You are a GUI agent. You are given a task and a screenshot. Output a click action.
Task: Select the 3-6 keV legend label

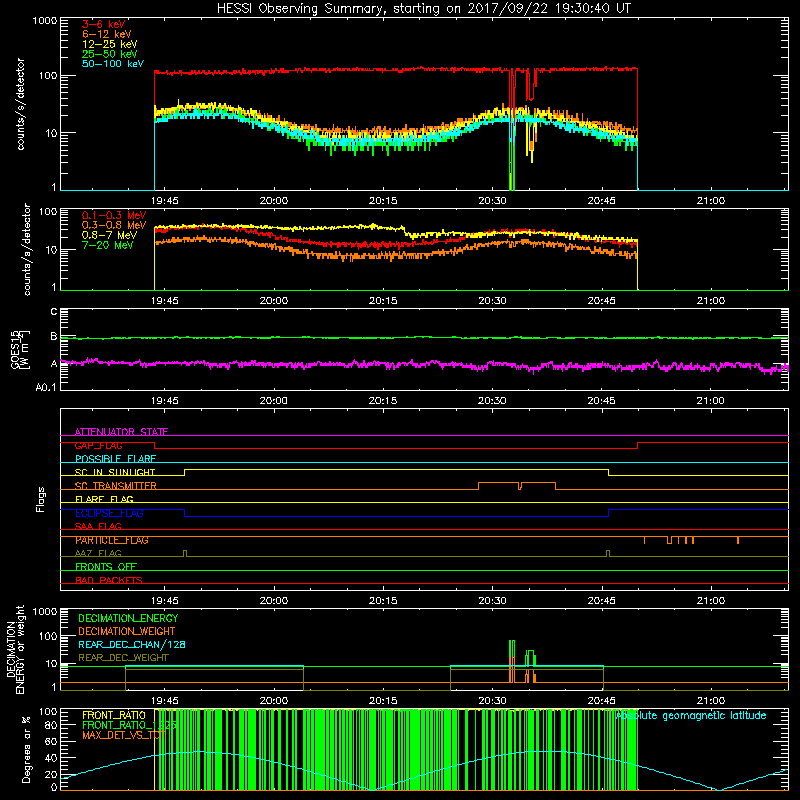(x=104, y=24)
